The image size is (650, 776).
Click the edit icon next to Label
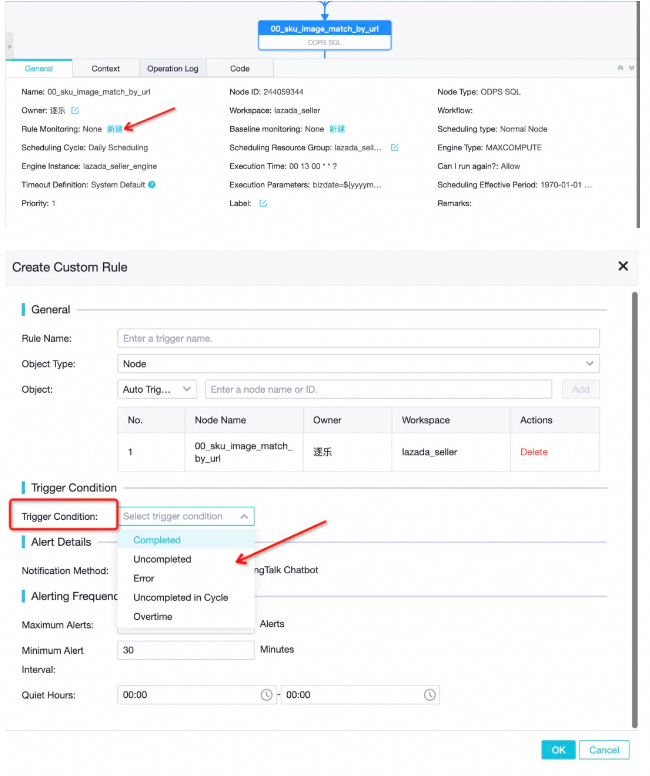263,204
